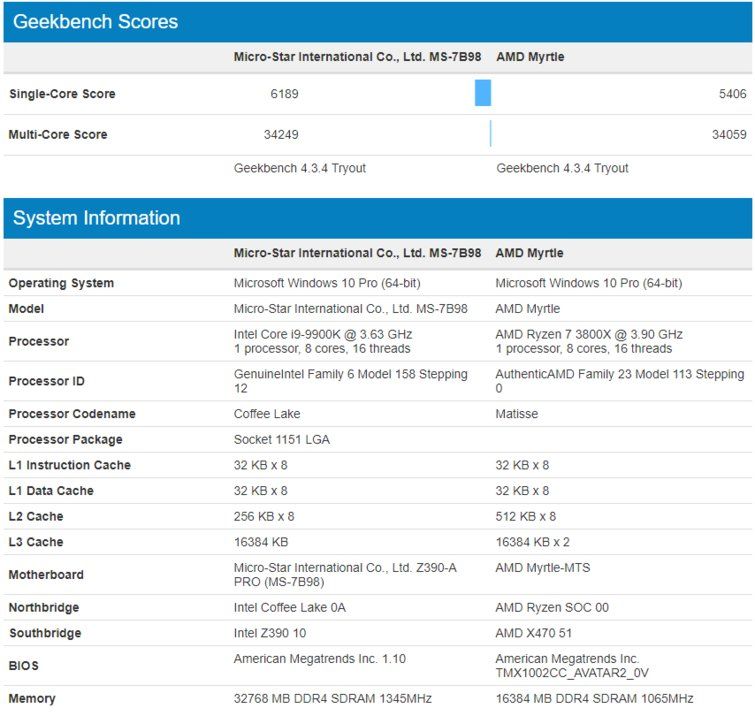Select the 5406 single-core score value

click(732, 94)
